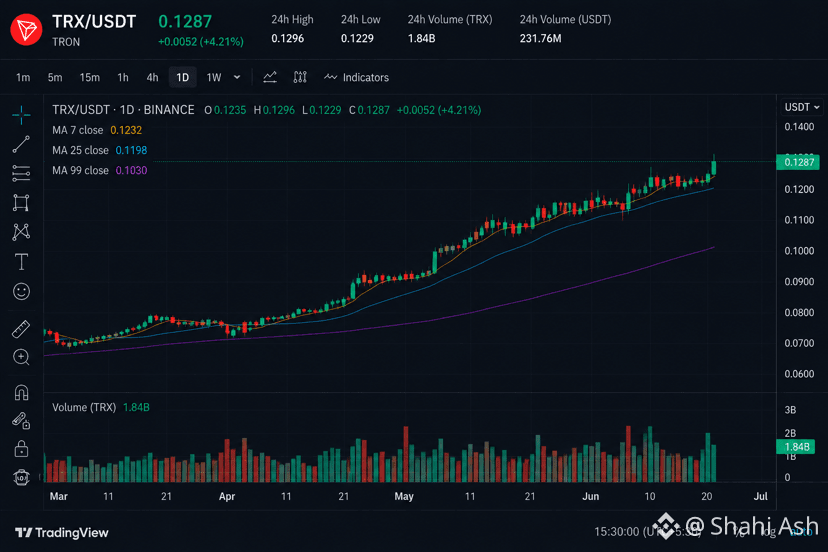The width and height of the screenshot is (828, 552).
Task: Select the ruler measure tool
Action: (21, 329)
